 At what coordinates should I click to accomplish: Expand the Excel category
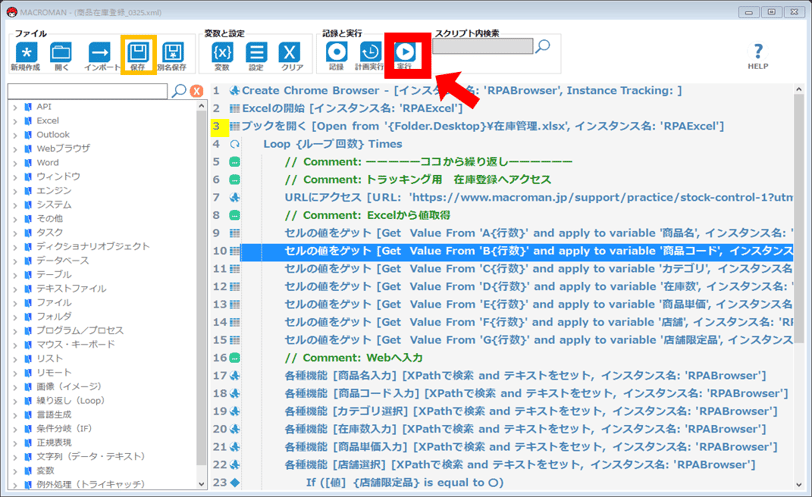pyautogui.click(x=15, y=121)
